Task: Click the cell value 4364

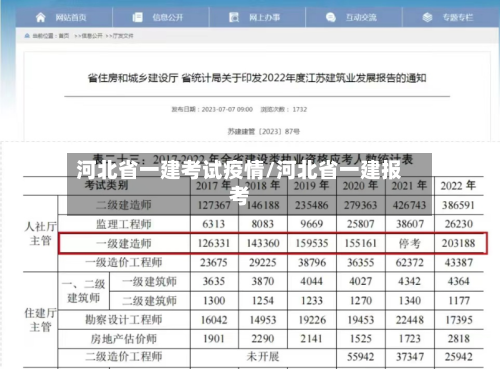Action: click(x=459, y=282)
